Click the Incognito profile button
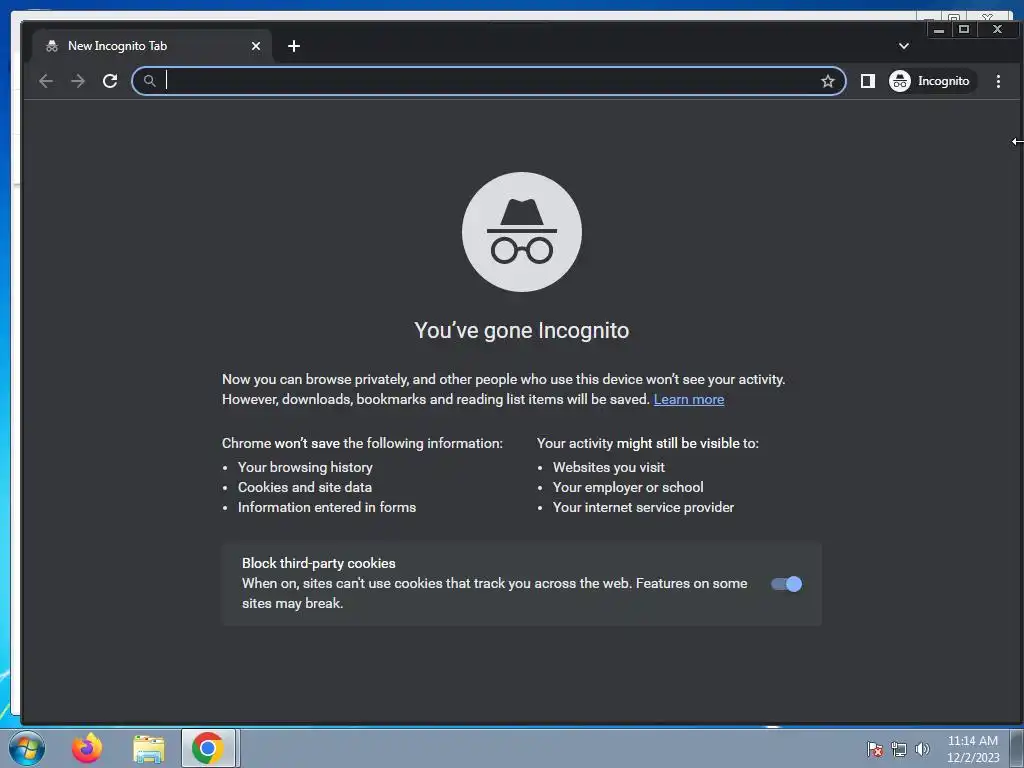This screenshot has height=768, width=1024. (932, 81)
